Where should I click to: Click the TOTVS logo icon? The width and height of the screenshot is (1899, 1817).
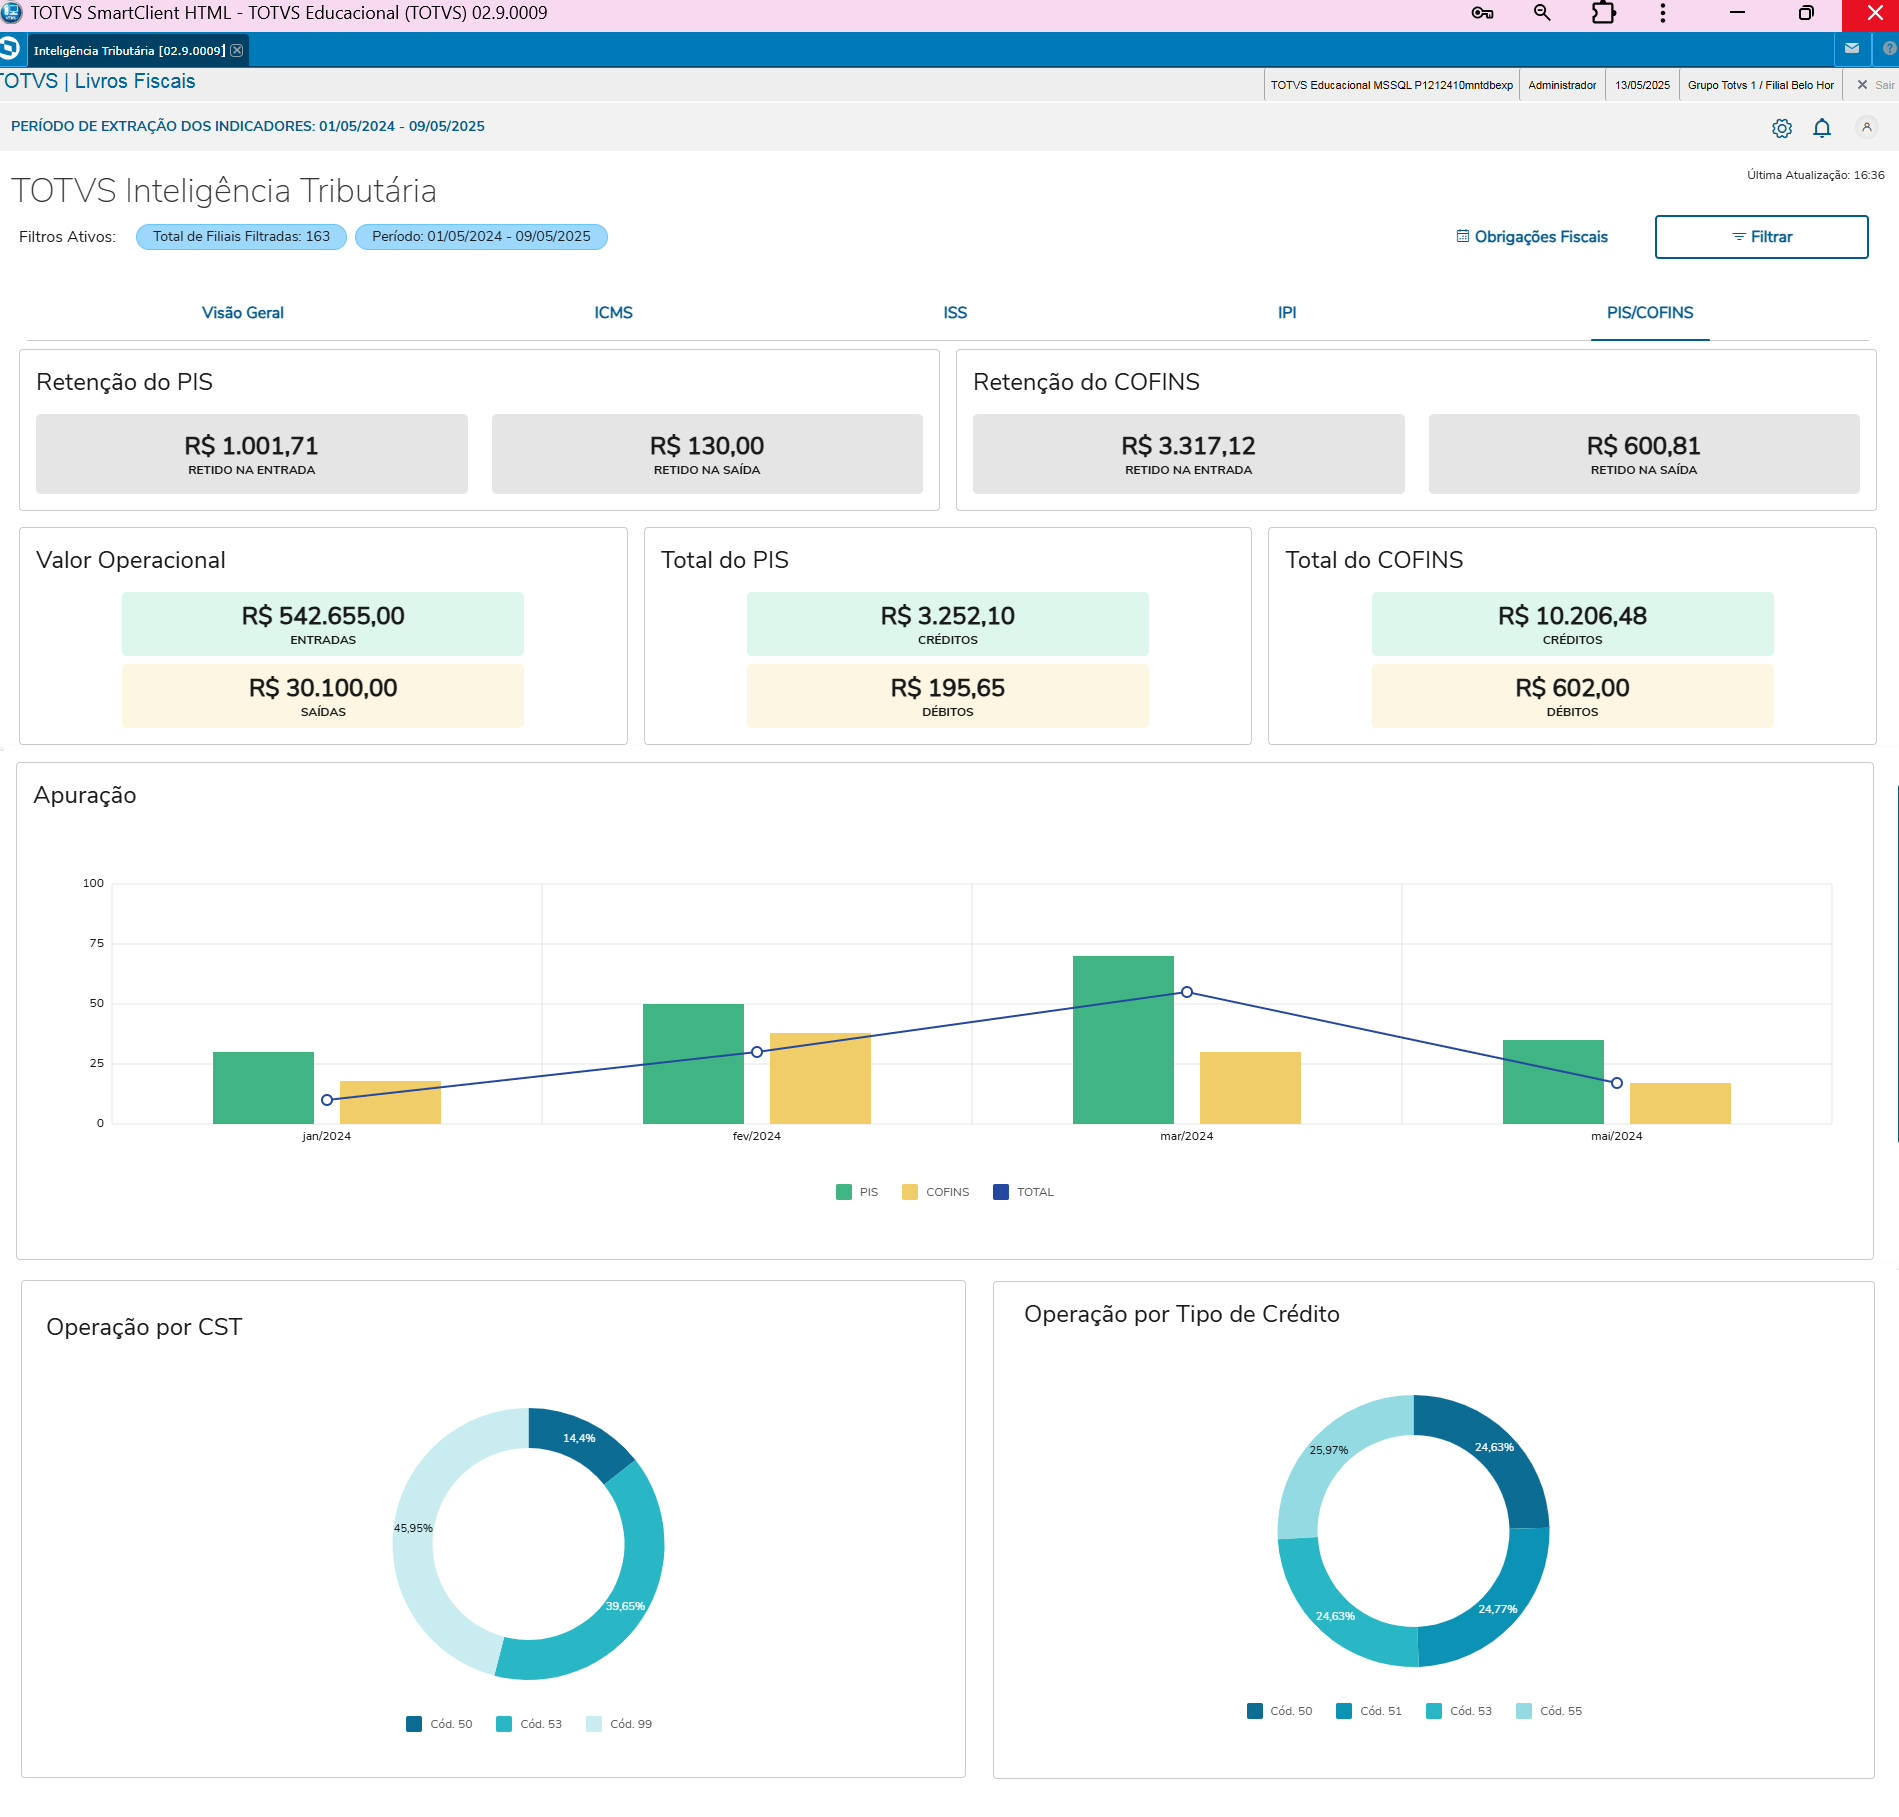(x=10, y=48)
